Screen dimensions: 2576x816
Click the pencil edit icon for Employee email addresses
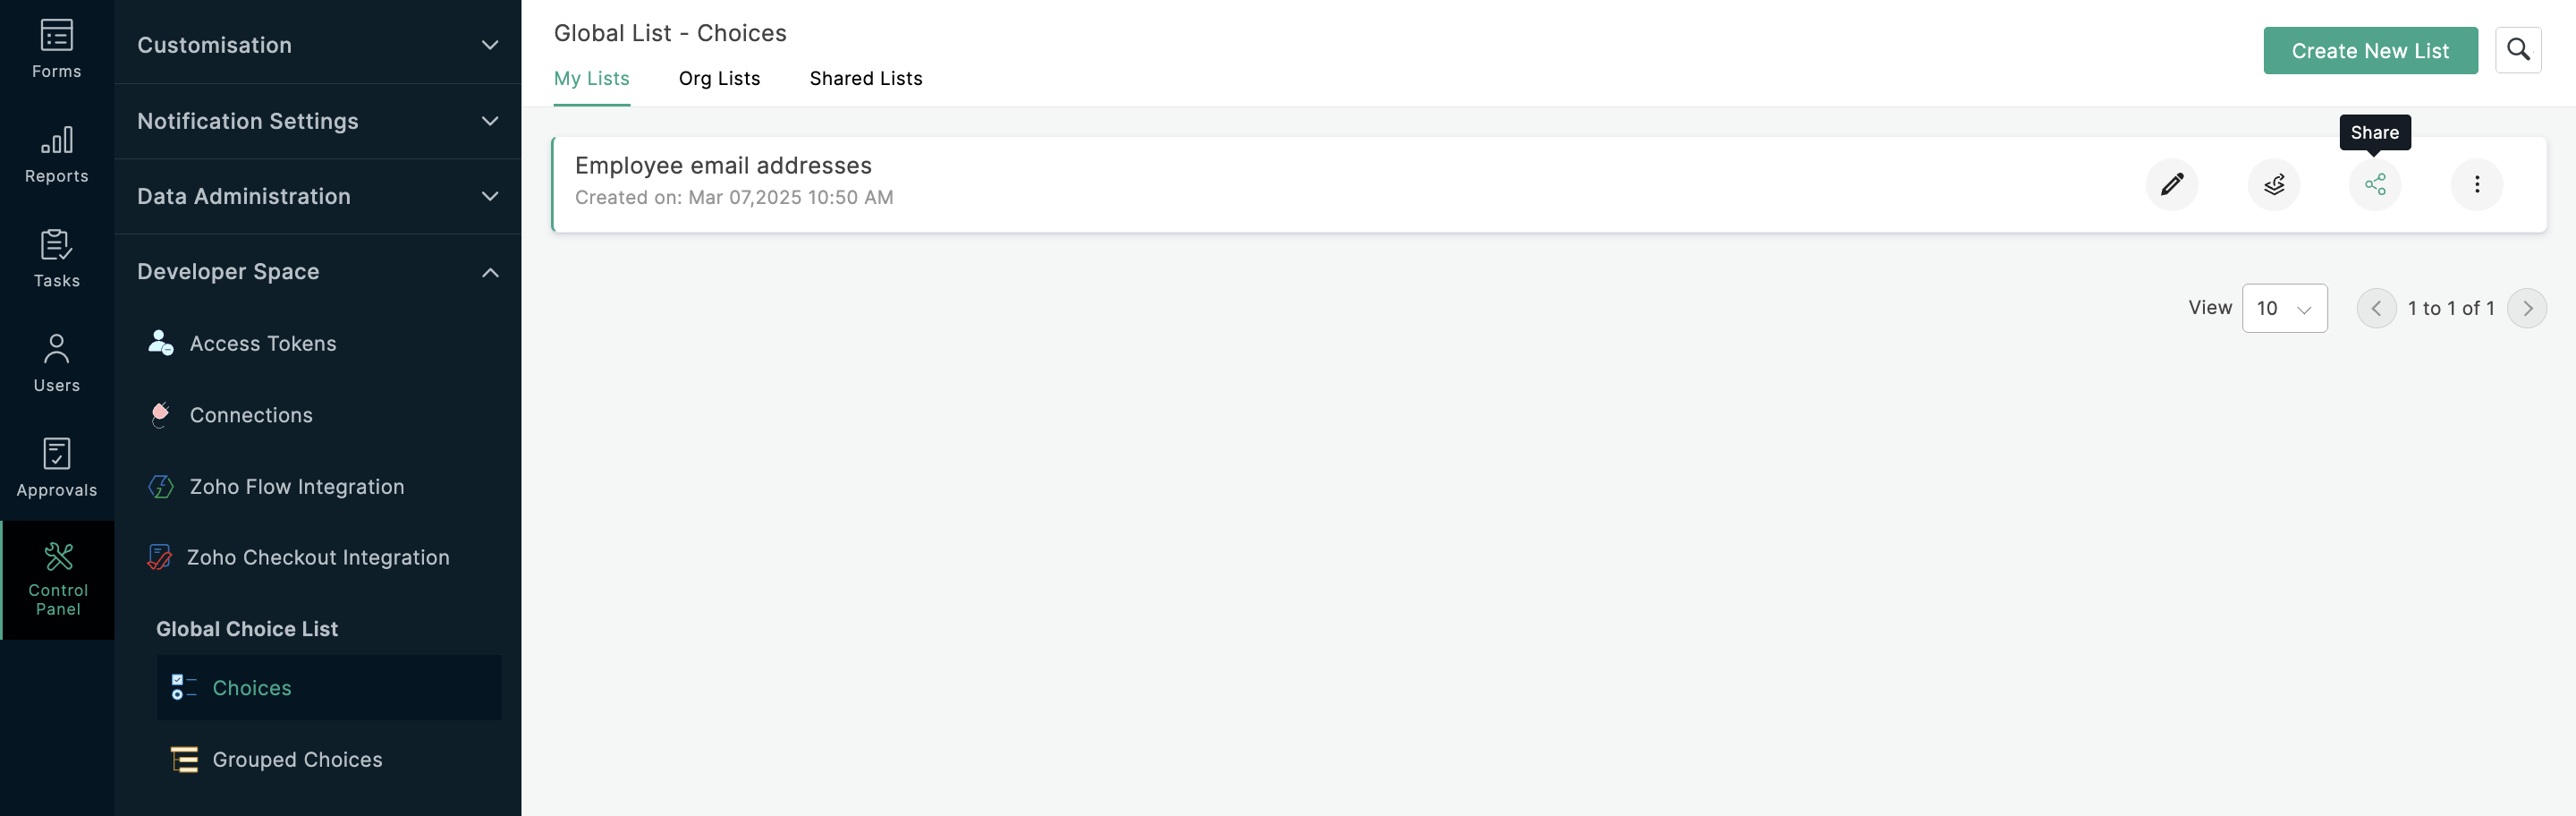2171,184
